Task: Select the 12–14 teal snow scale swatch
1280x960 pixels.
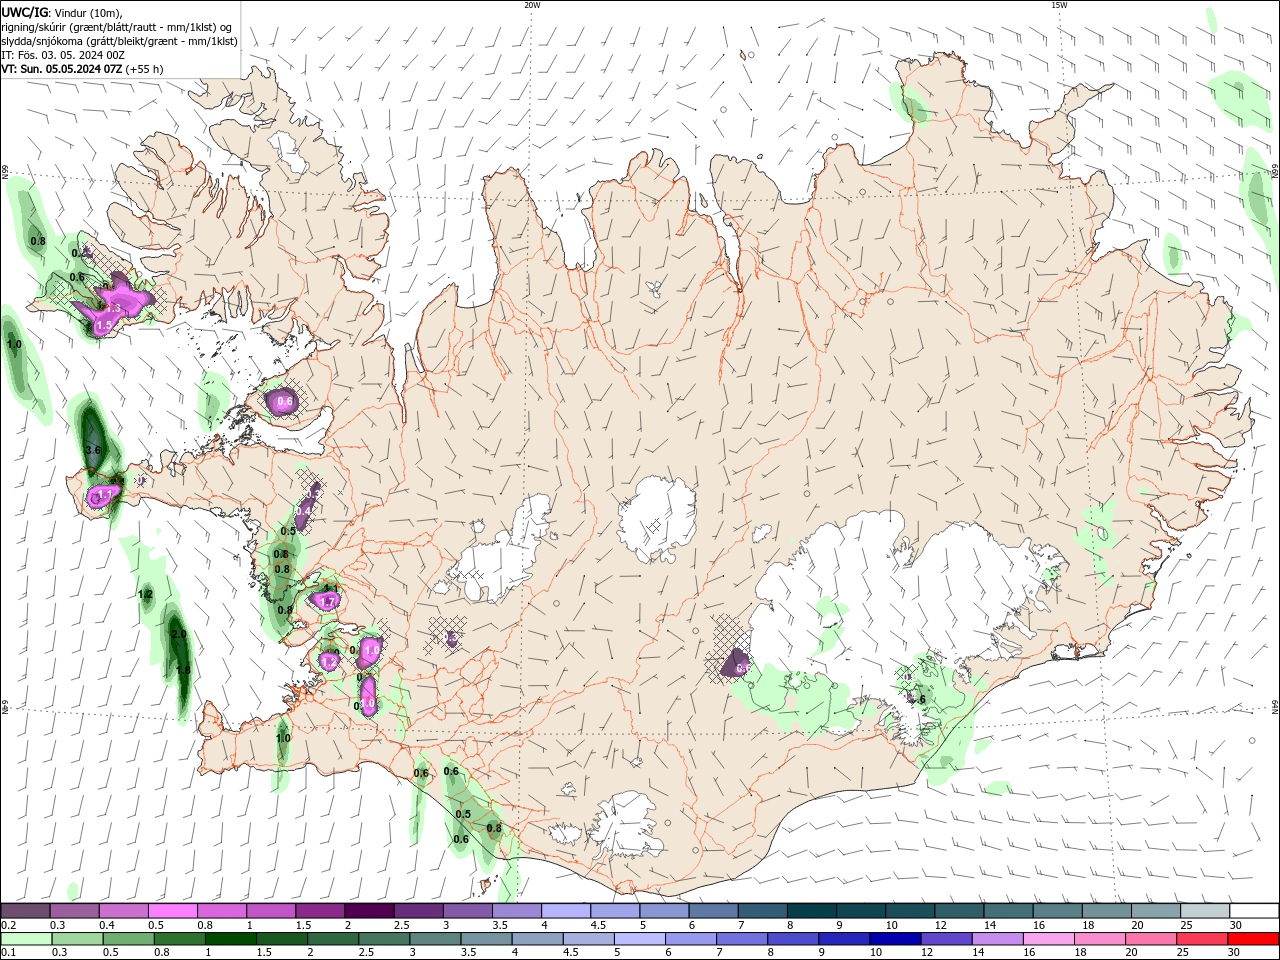Action: click(x=960, y=911)
